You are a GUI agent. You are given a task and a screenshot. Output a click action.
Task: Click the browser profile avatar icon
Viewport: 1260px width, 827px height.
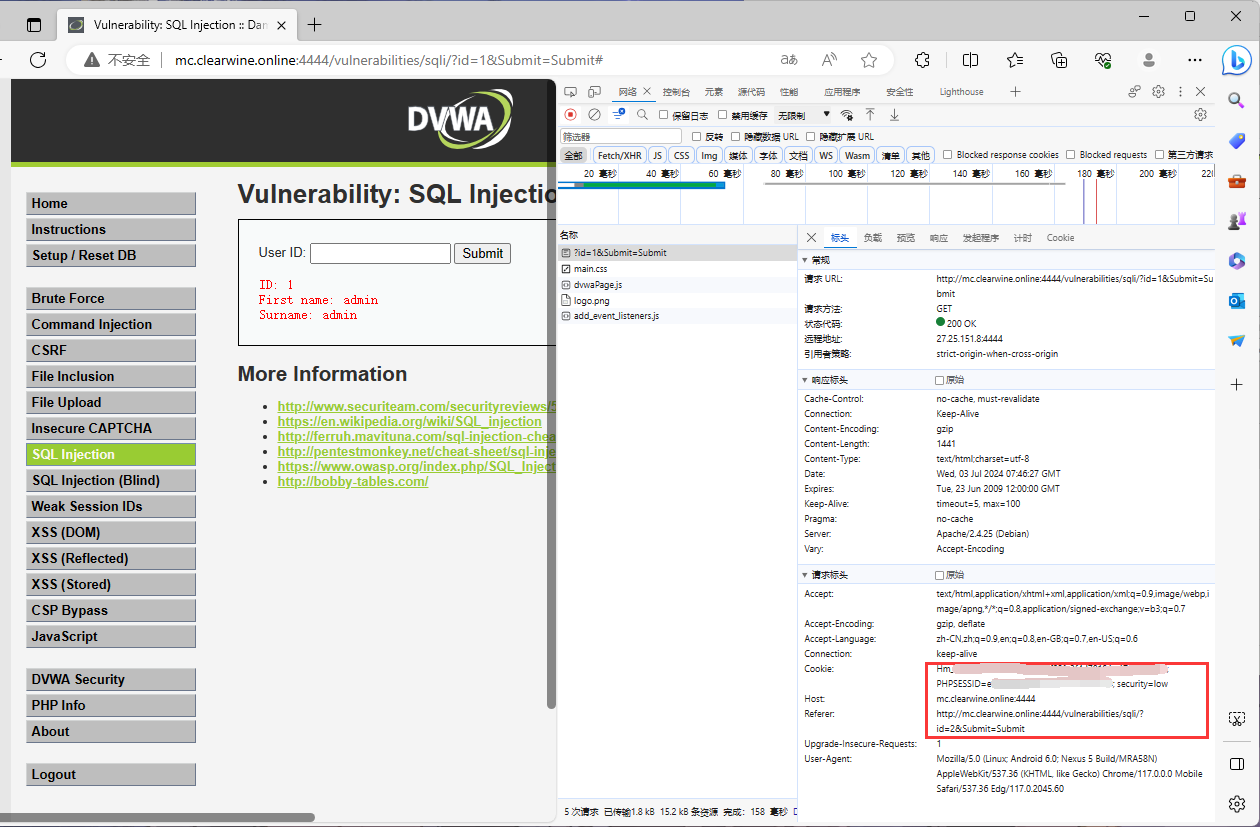(1149, 60)
